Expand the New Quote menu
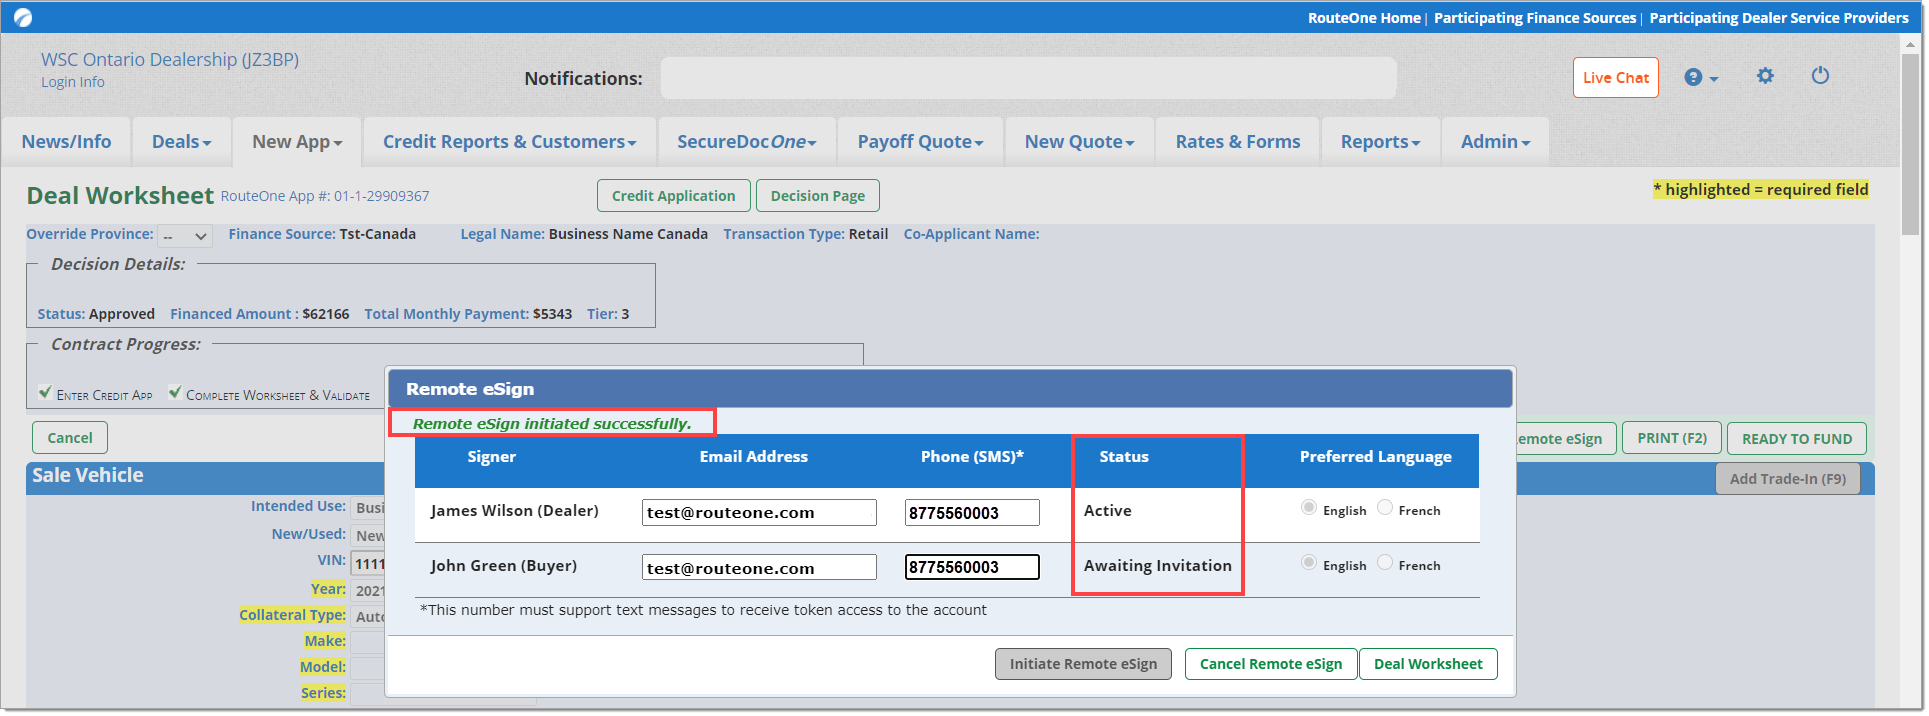 tap(1079, 142)
